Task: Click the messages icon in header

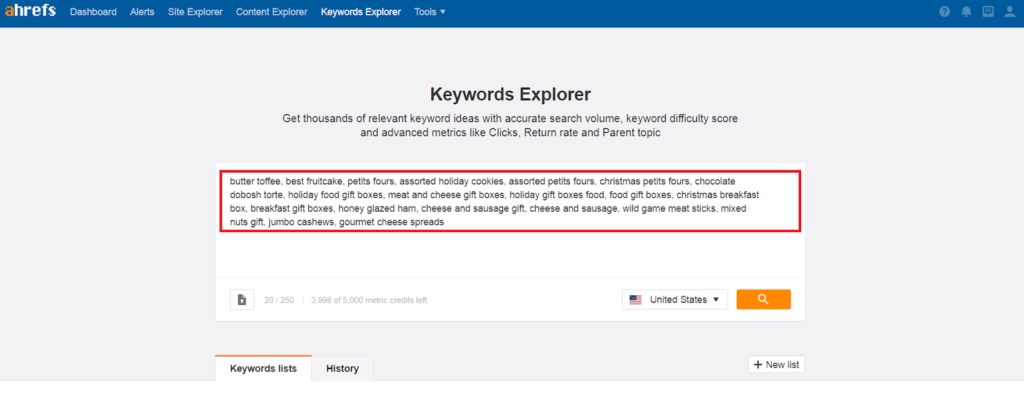Action: (987, 11)
